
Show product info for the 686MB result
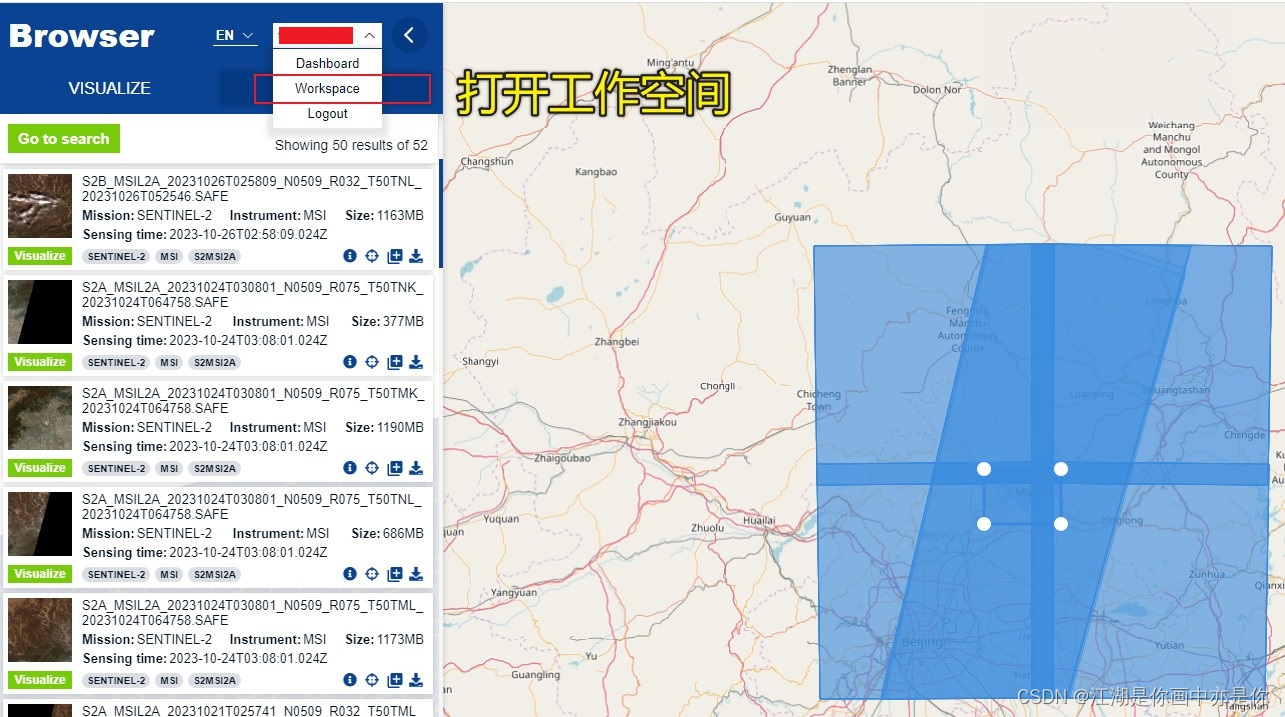350,574
